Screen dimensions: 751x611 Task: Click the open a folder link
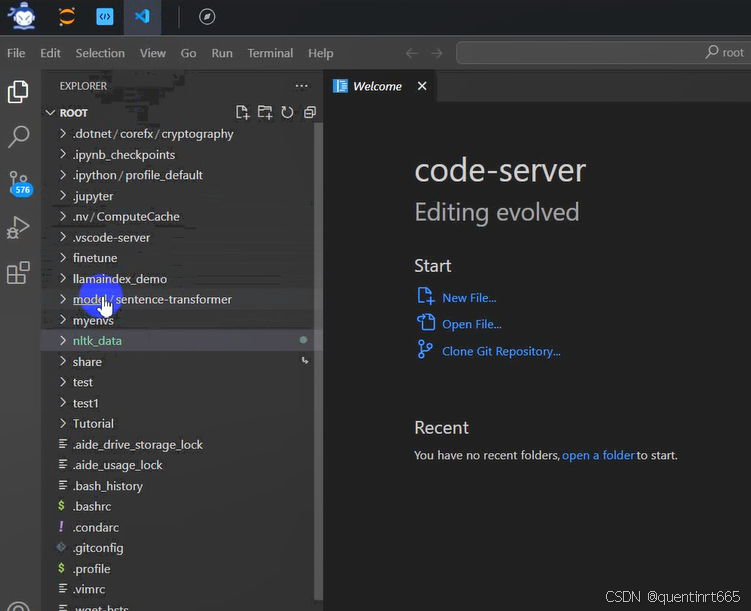(598, 455)
